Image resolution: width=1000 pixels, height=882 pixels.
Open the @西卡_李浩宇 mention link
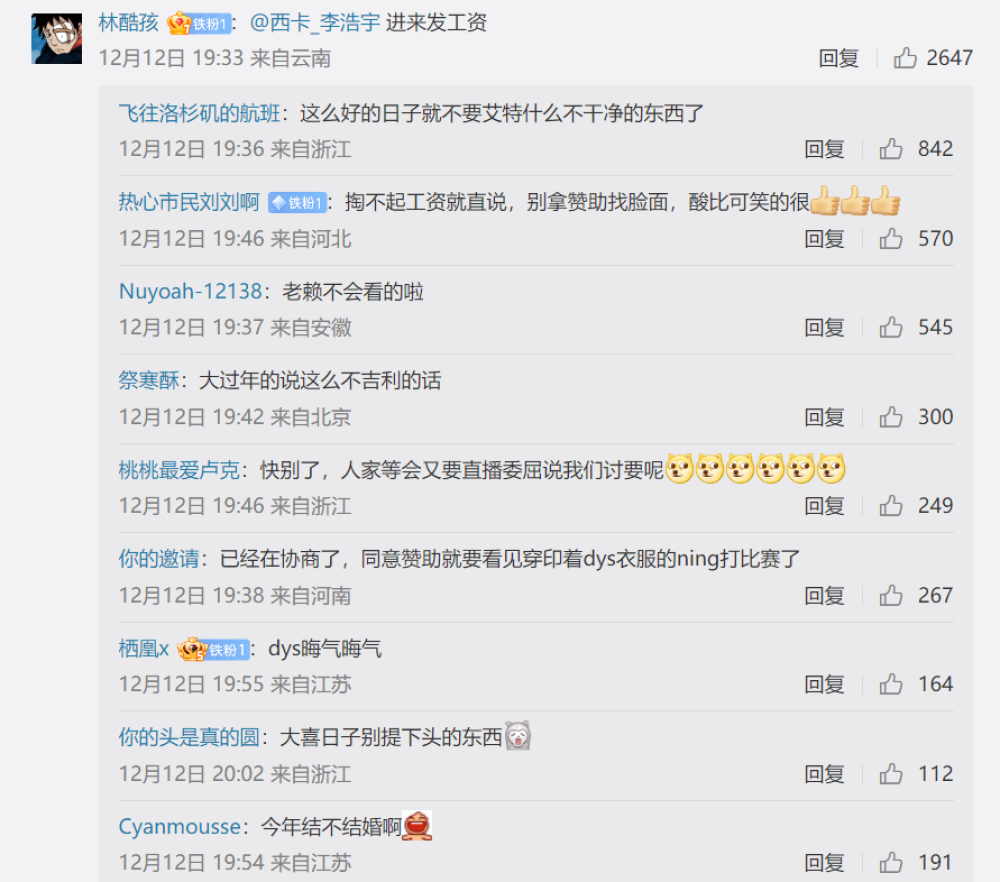coord(314,23)
